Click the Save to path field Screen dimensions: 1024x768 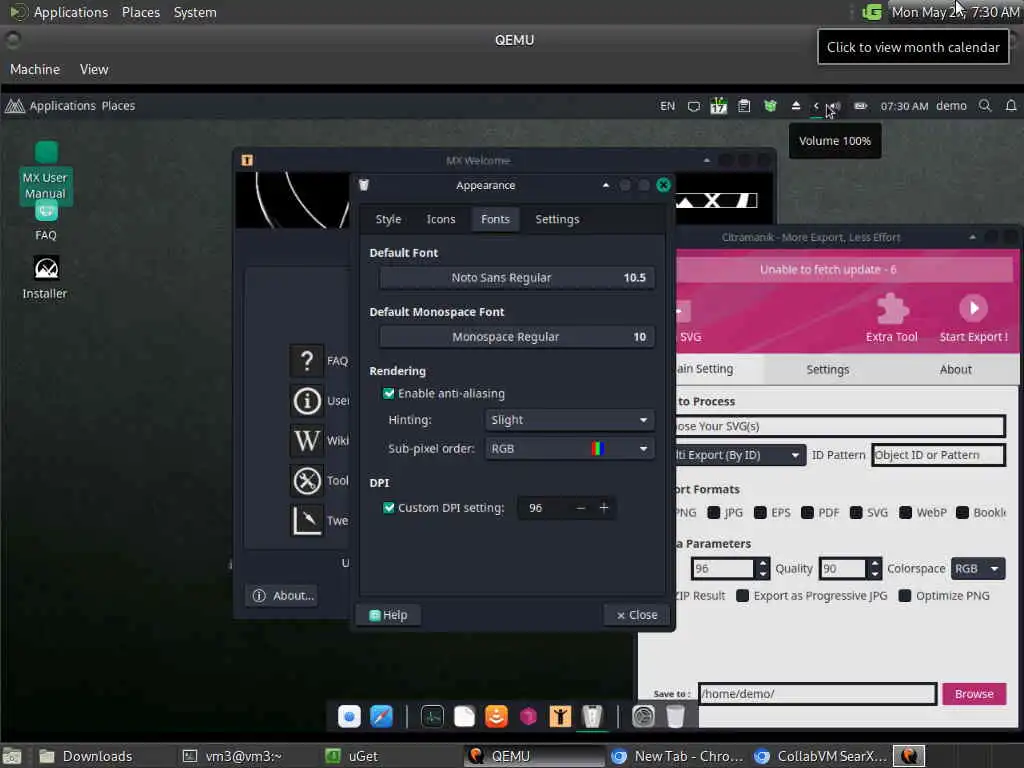click(x=818, y=694)
